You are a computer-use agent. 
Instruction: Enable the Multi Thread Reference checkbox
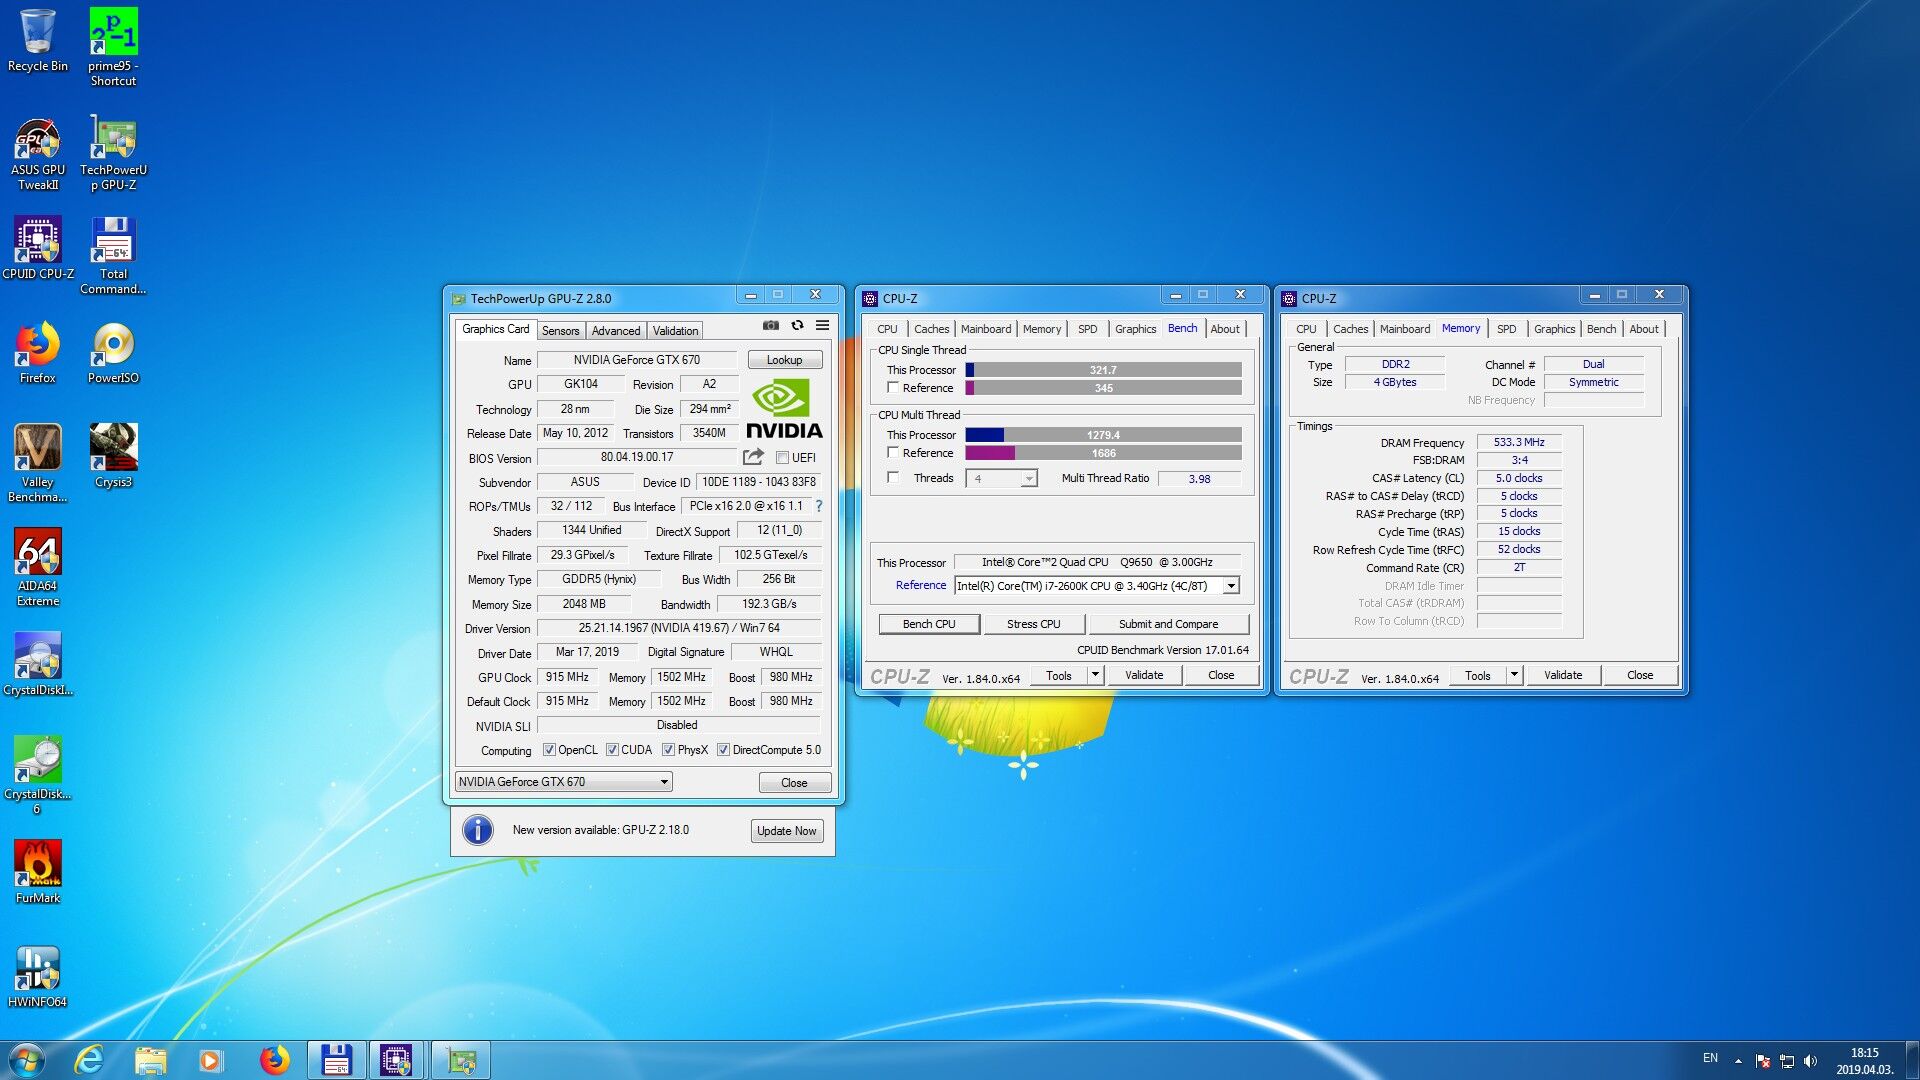(x=893, y=453)
